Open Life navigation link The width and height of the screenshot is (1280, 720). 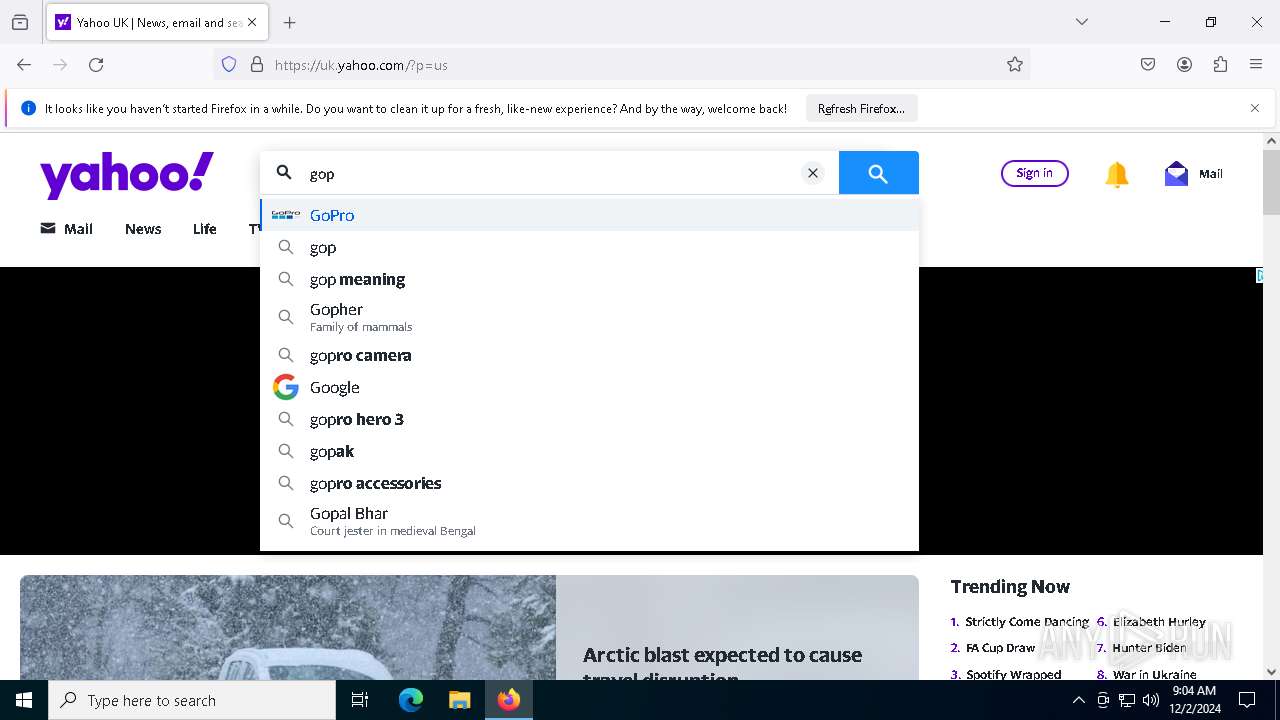point(204,229)
